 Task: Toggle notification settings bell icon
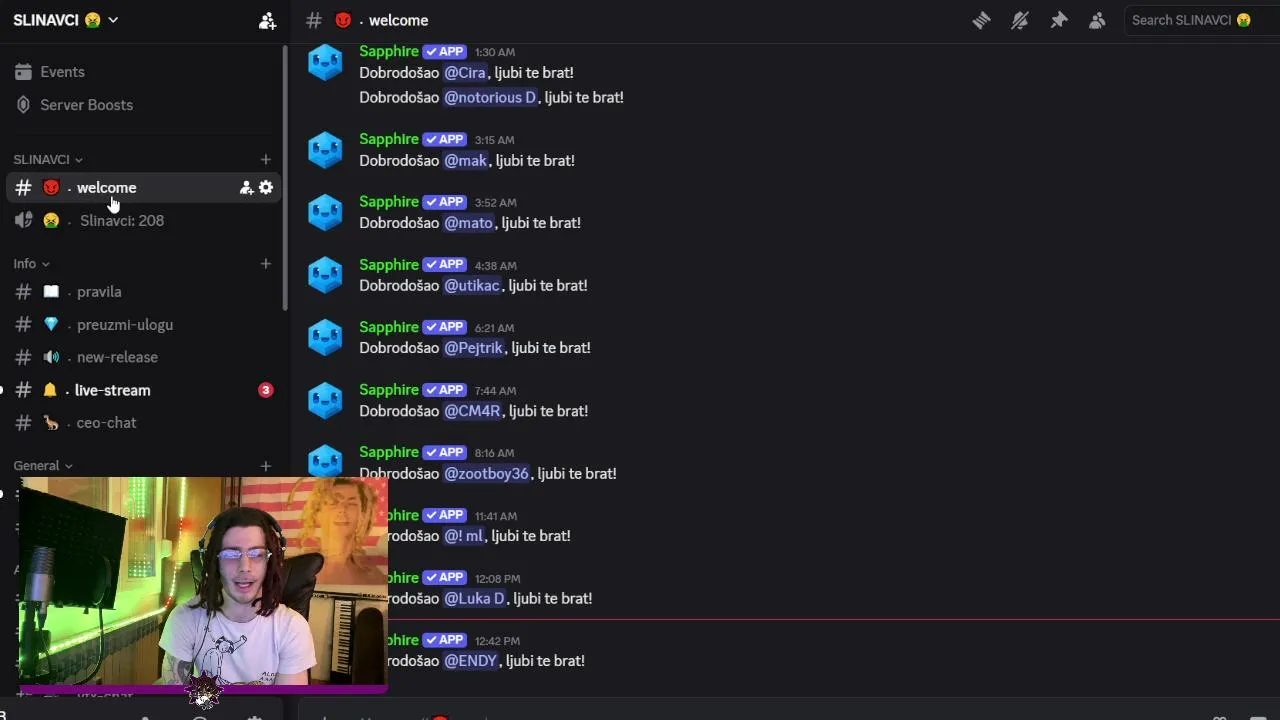tap(1020, 20)
